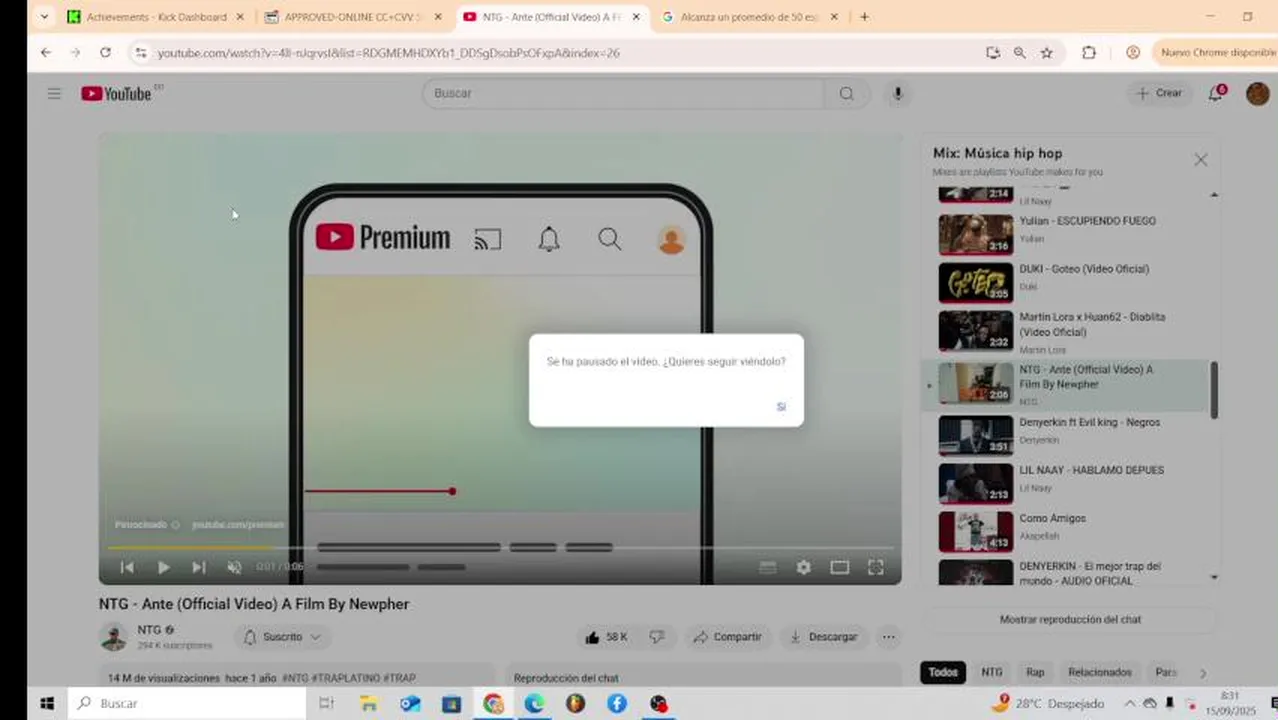The image size is (1278, 720).
Task: Enter full screen in the video player
Action: point(875,567)
